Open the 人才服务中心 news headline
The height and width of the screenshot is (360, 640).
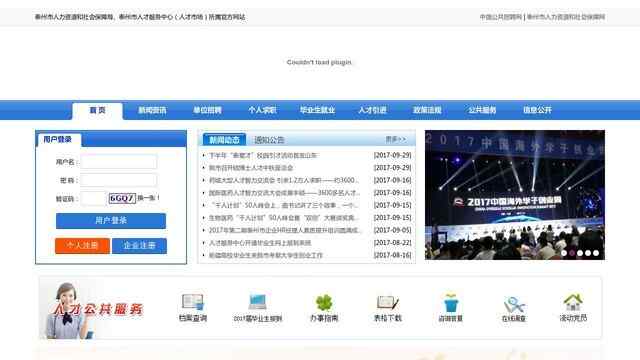point(260,243)
